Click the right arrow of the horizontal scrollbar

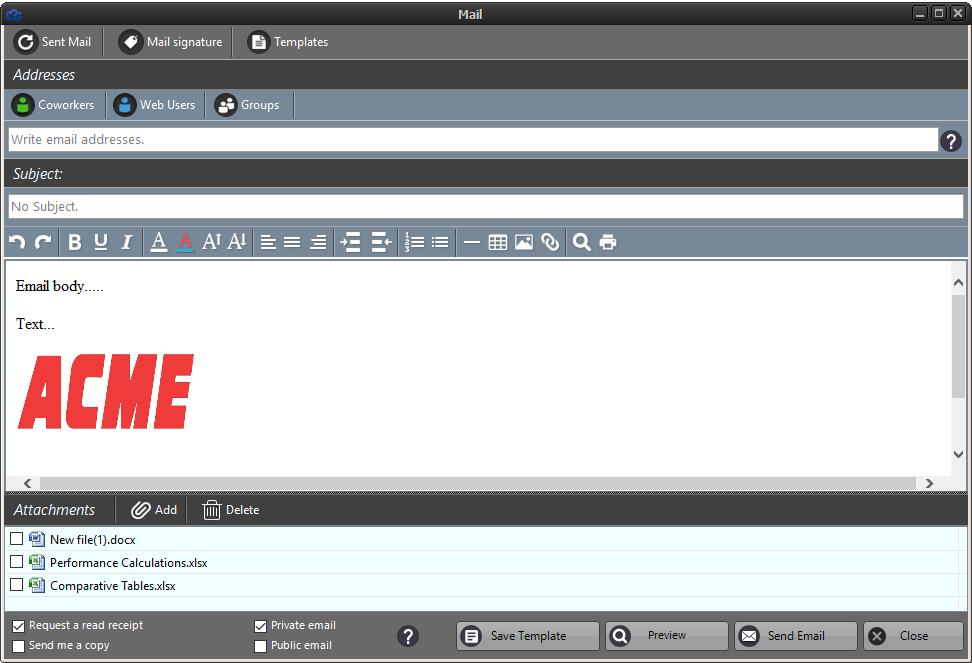click(929, 483)
